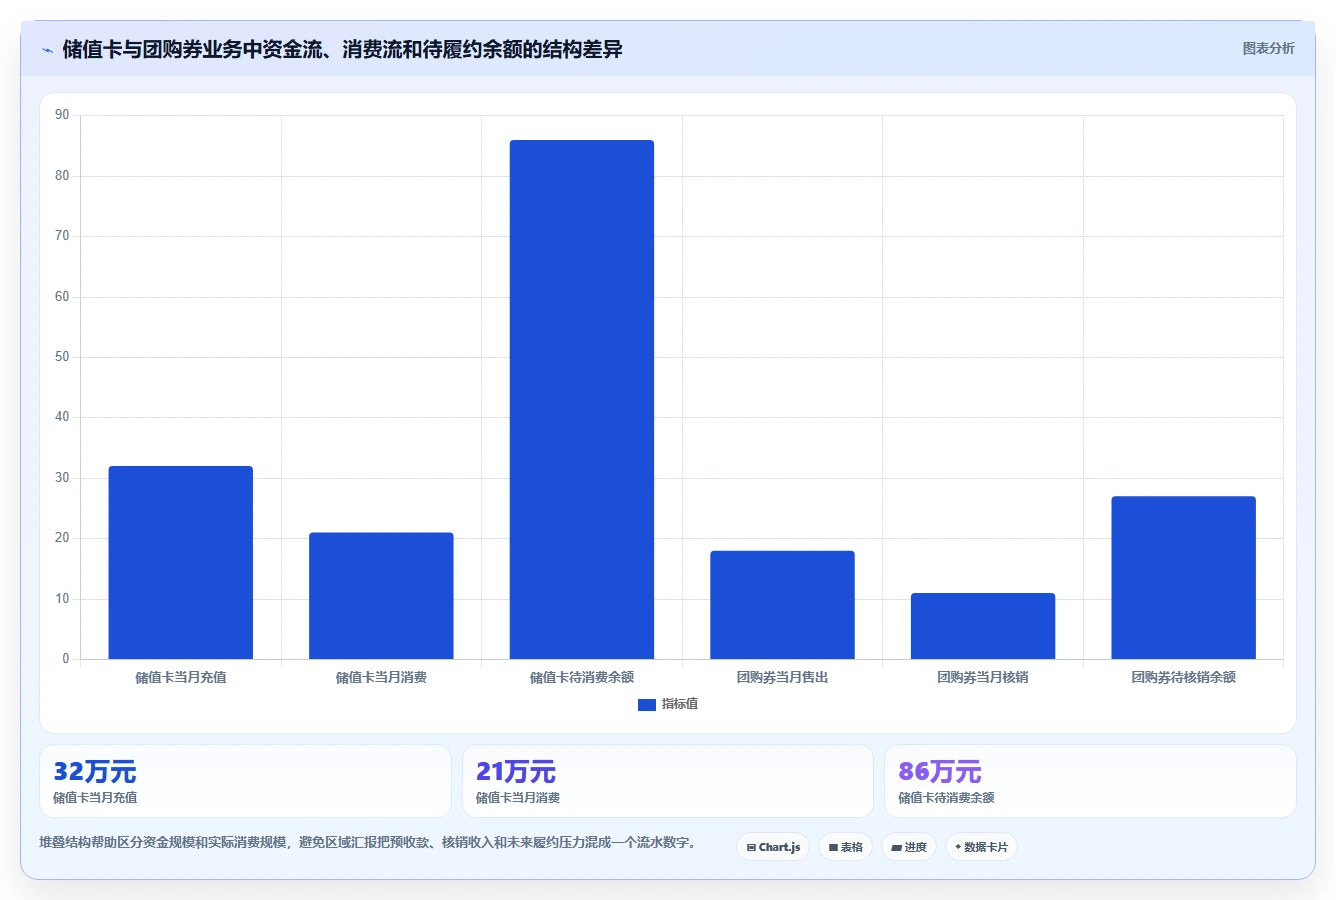
Task: Click the 储值卡当月消费 axis label
Action: coord(381,677)
